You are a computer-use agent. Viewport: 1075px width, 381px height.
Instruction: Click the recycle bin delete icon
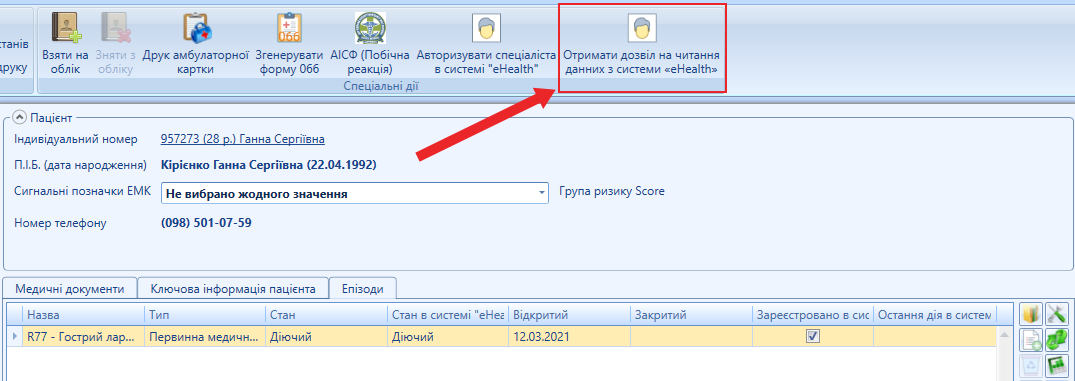[1032, 366]
